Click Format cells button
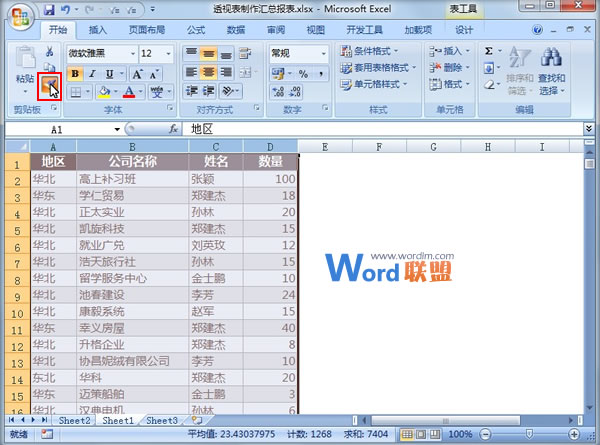The height and width of the screenshot is (445, 600). pyautogui.click(x=449, y=84)
